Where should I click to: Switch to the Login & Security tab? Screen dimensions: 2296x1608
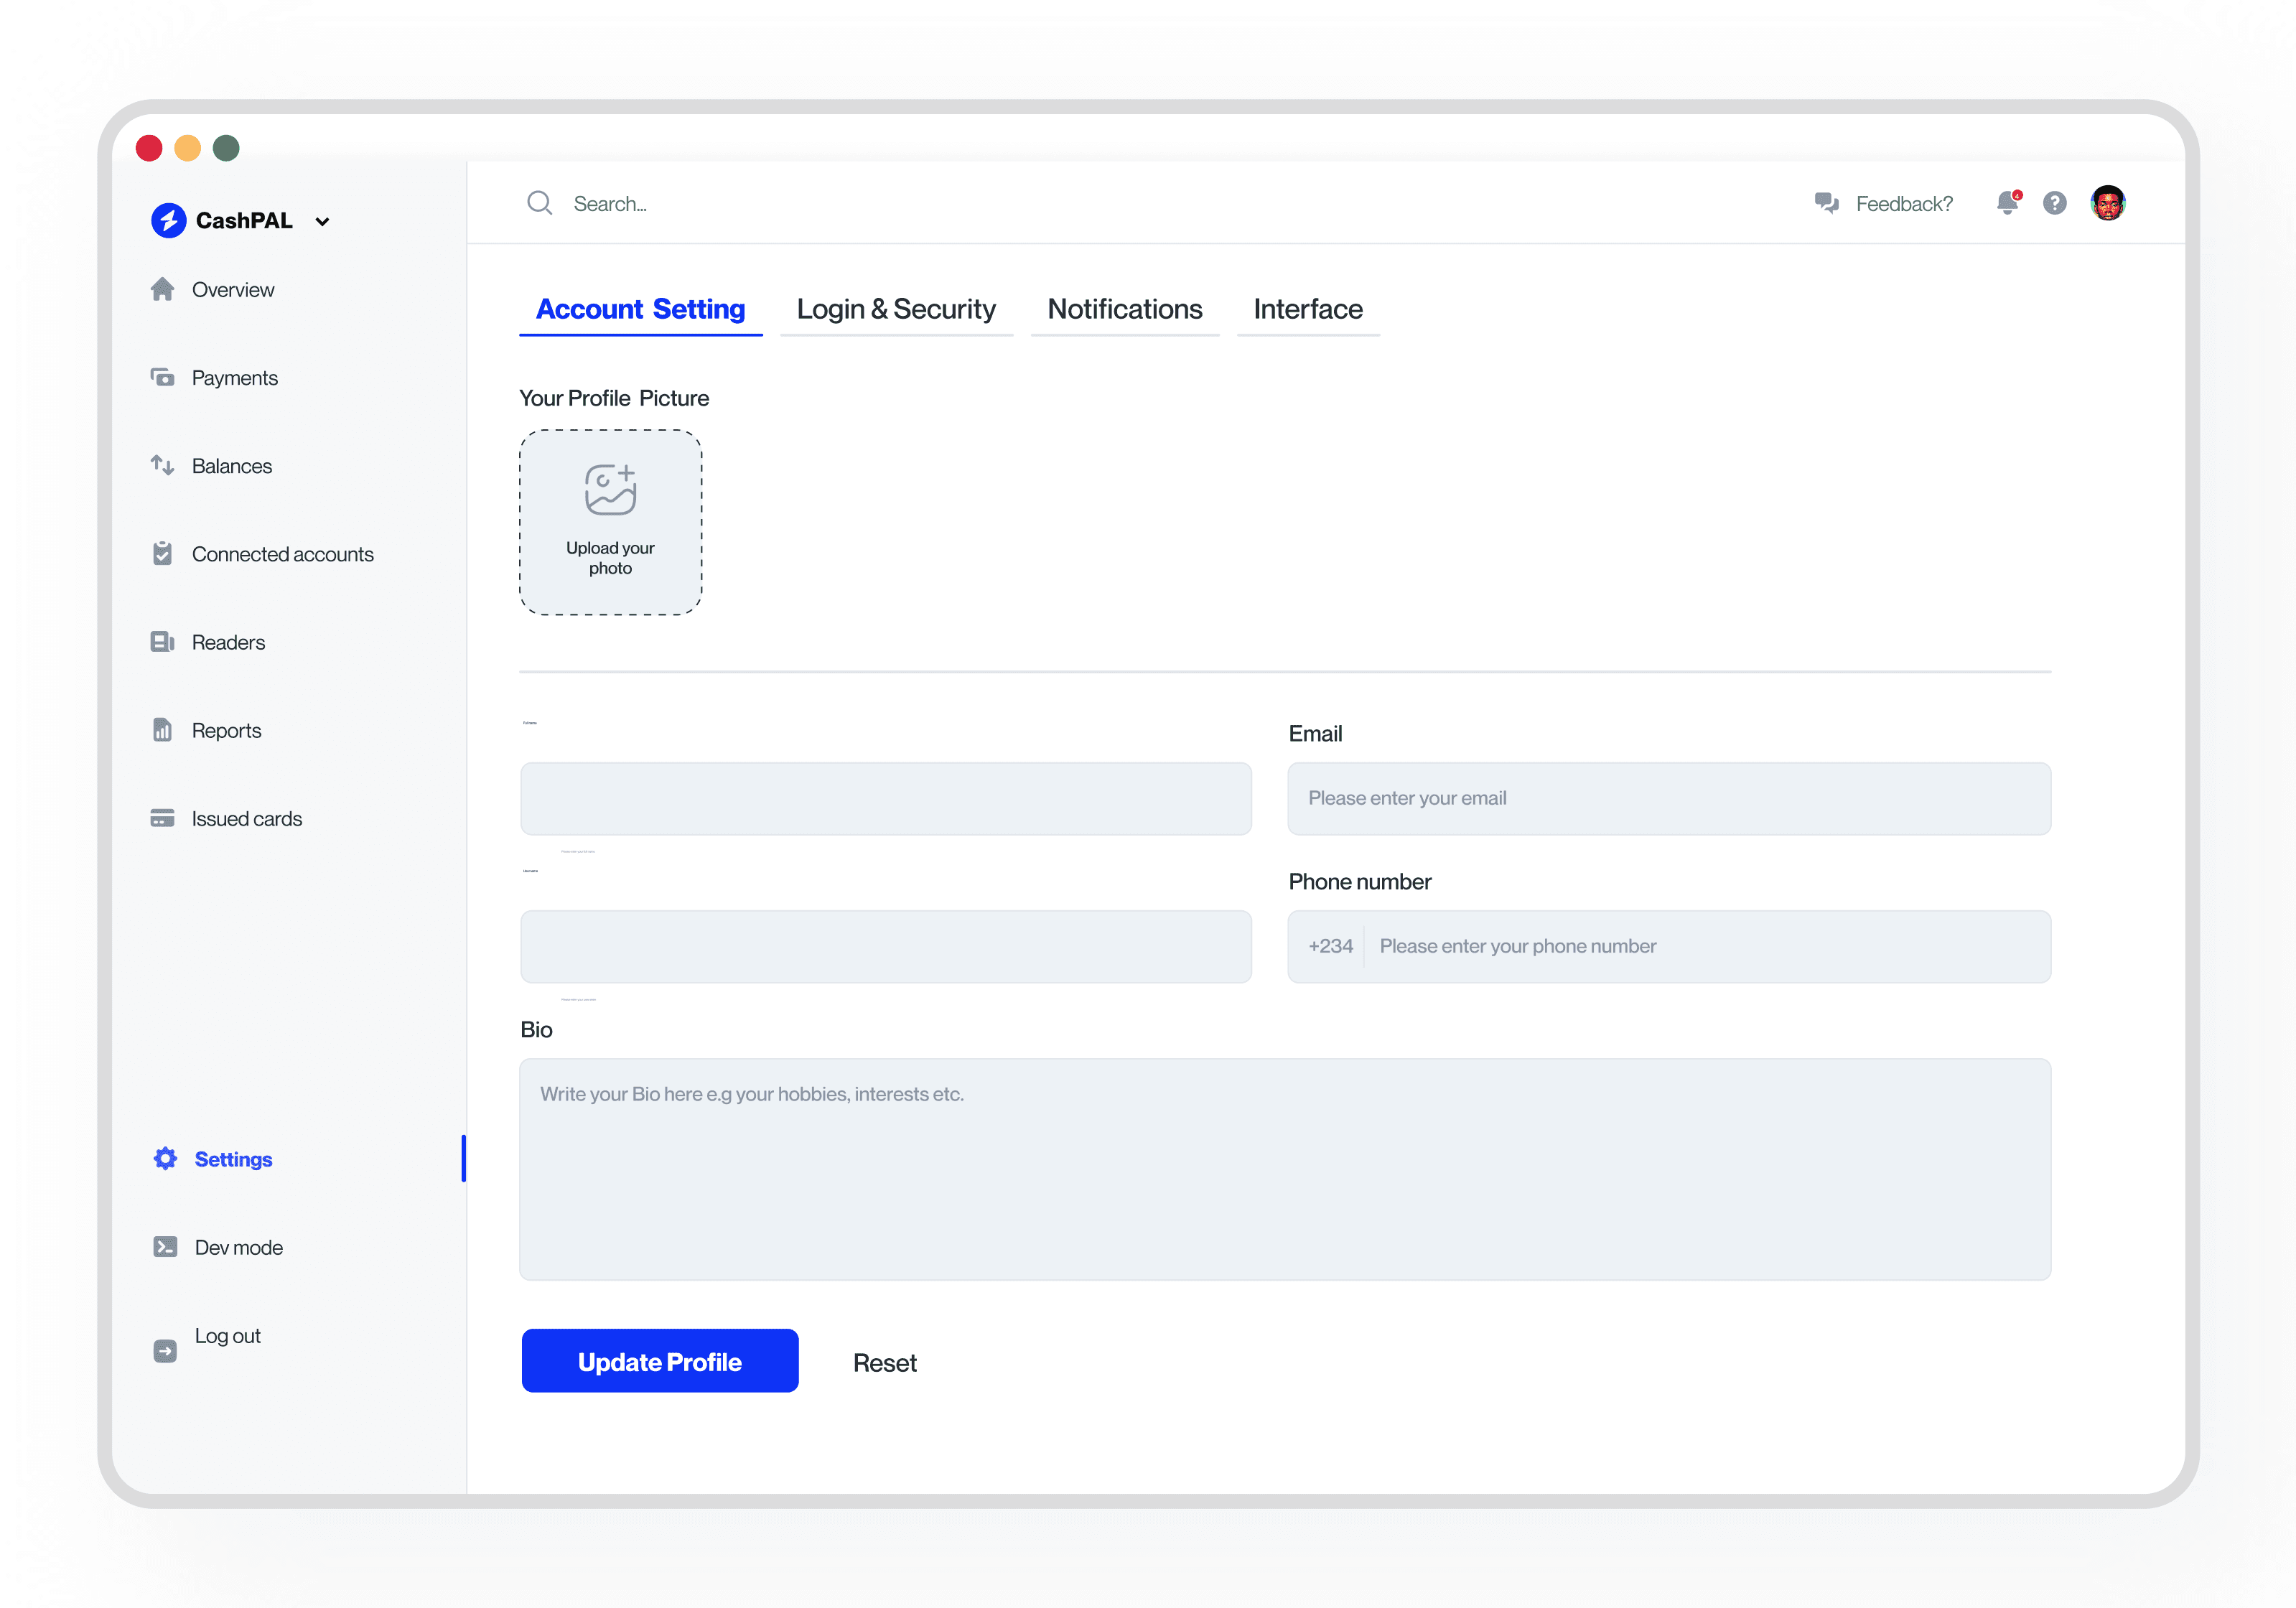point(896,309)
